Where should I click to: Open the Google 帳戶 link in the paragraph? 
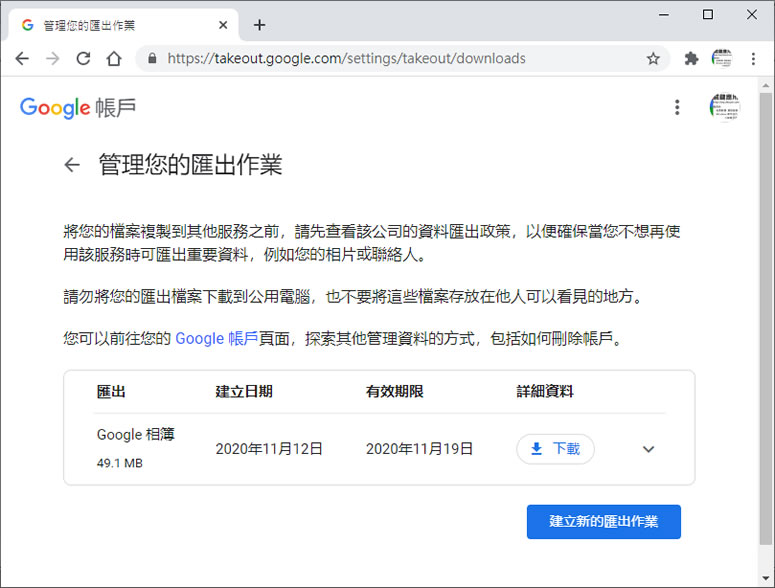tap(216, 338)
